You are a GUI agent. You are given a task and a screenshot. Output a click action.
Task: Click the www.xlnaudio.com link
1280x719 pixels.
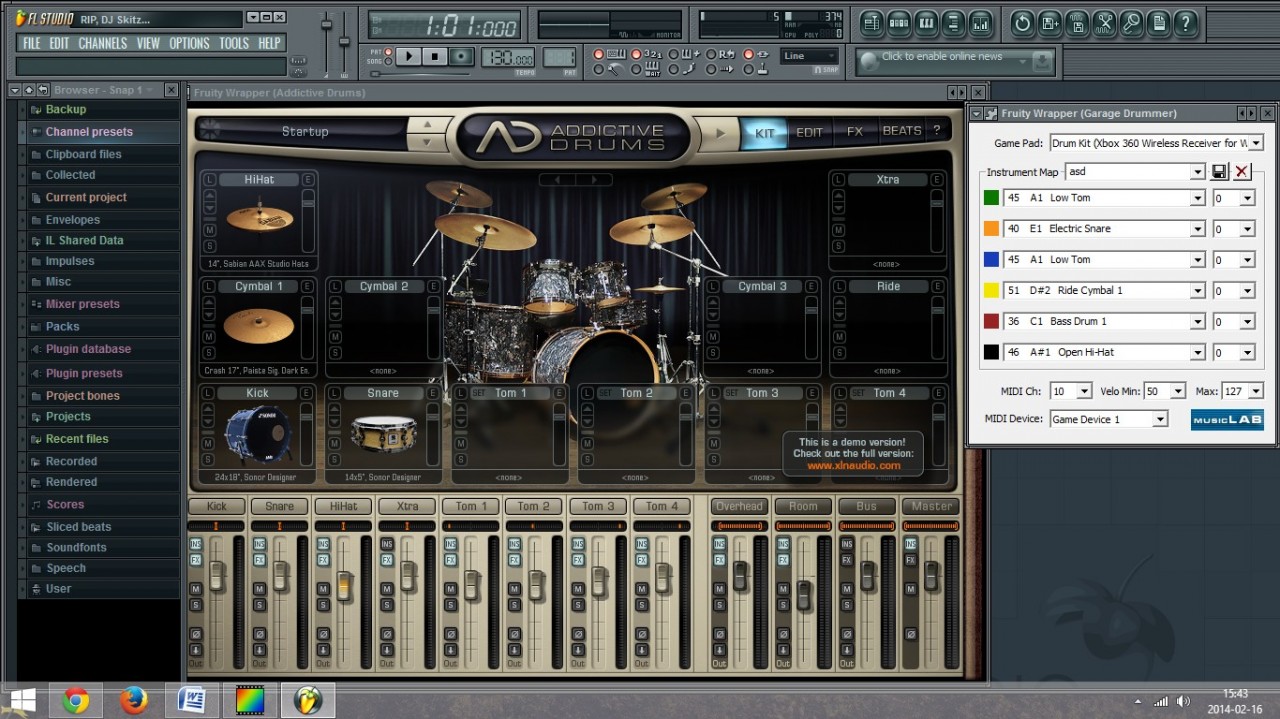point(853,465)
